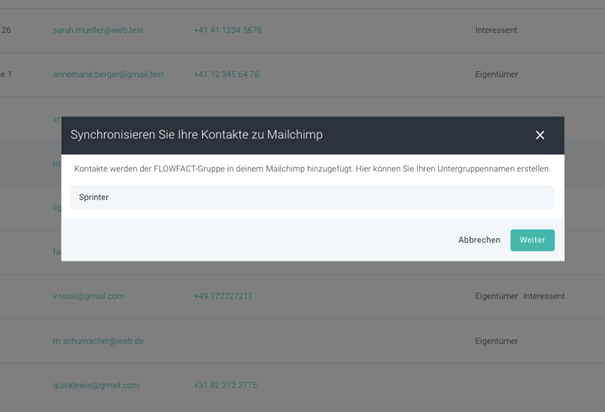Select Interessent tag in v.rossi row
Image resolution: width=605 pixels, height=412 pixels.
tap(544, 296)
